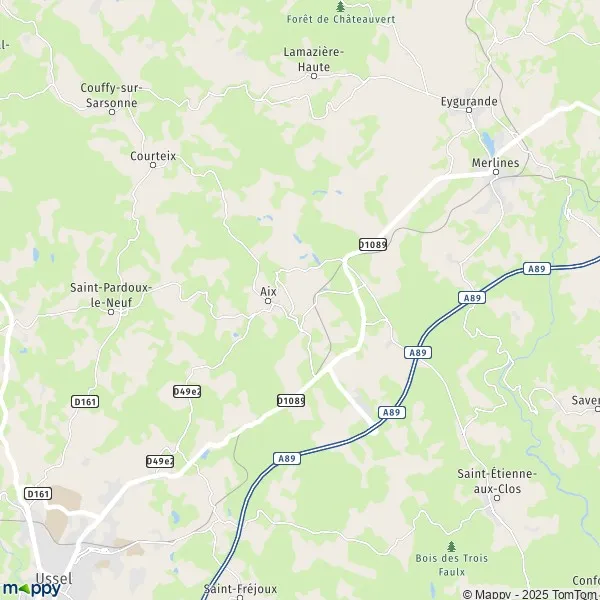Click the Lamazière-Haute town marker
Image resolution: width=600 pixels, height=600 pixels.
click(314, 76)
